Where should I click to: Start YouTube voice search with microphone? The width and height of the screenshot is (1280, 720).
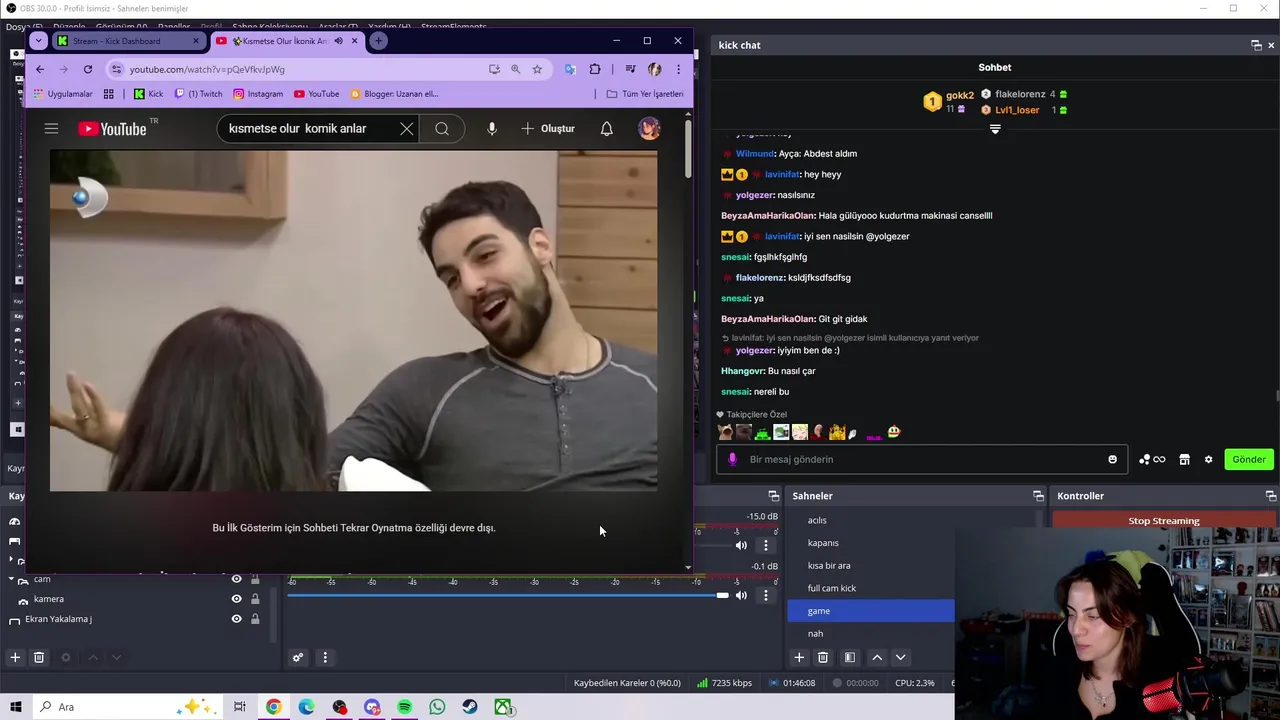pos(491,128)
